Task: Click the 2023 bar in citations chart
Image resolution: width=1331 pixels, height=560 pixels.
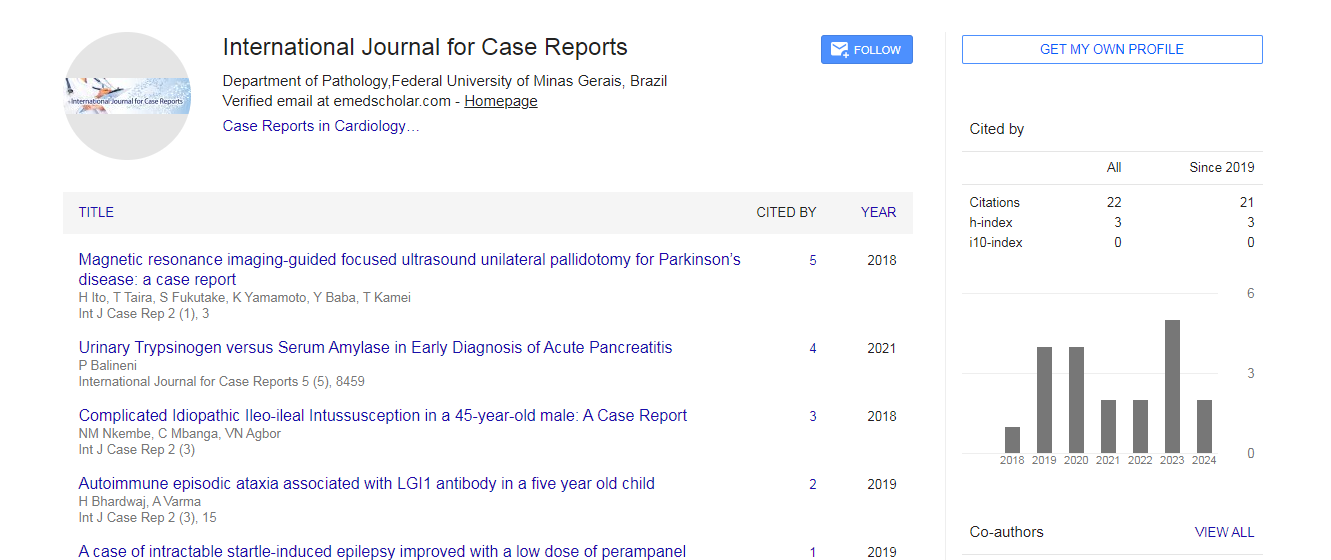Action: (1172, 386)
